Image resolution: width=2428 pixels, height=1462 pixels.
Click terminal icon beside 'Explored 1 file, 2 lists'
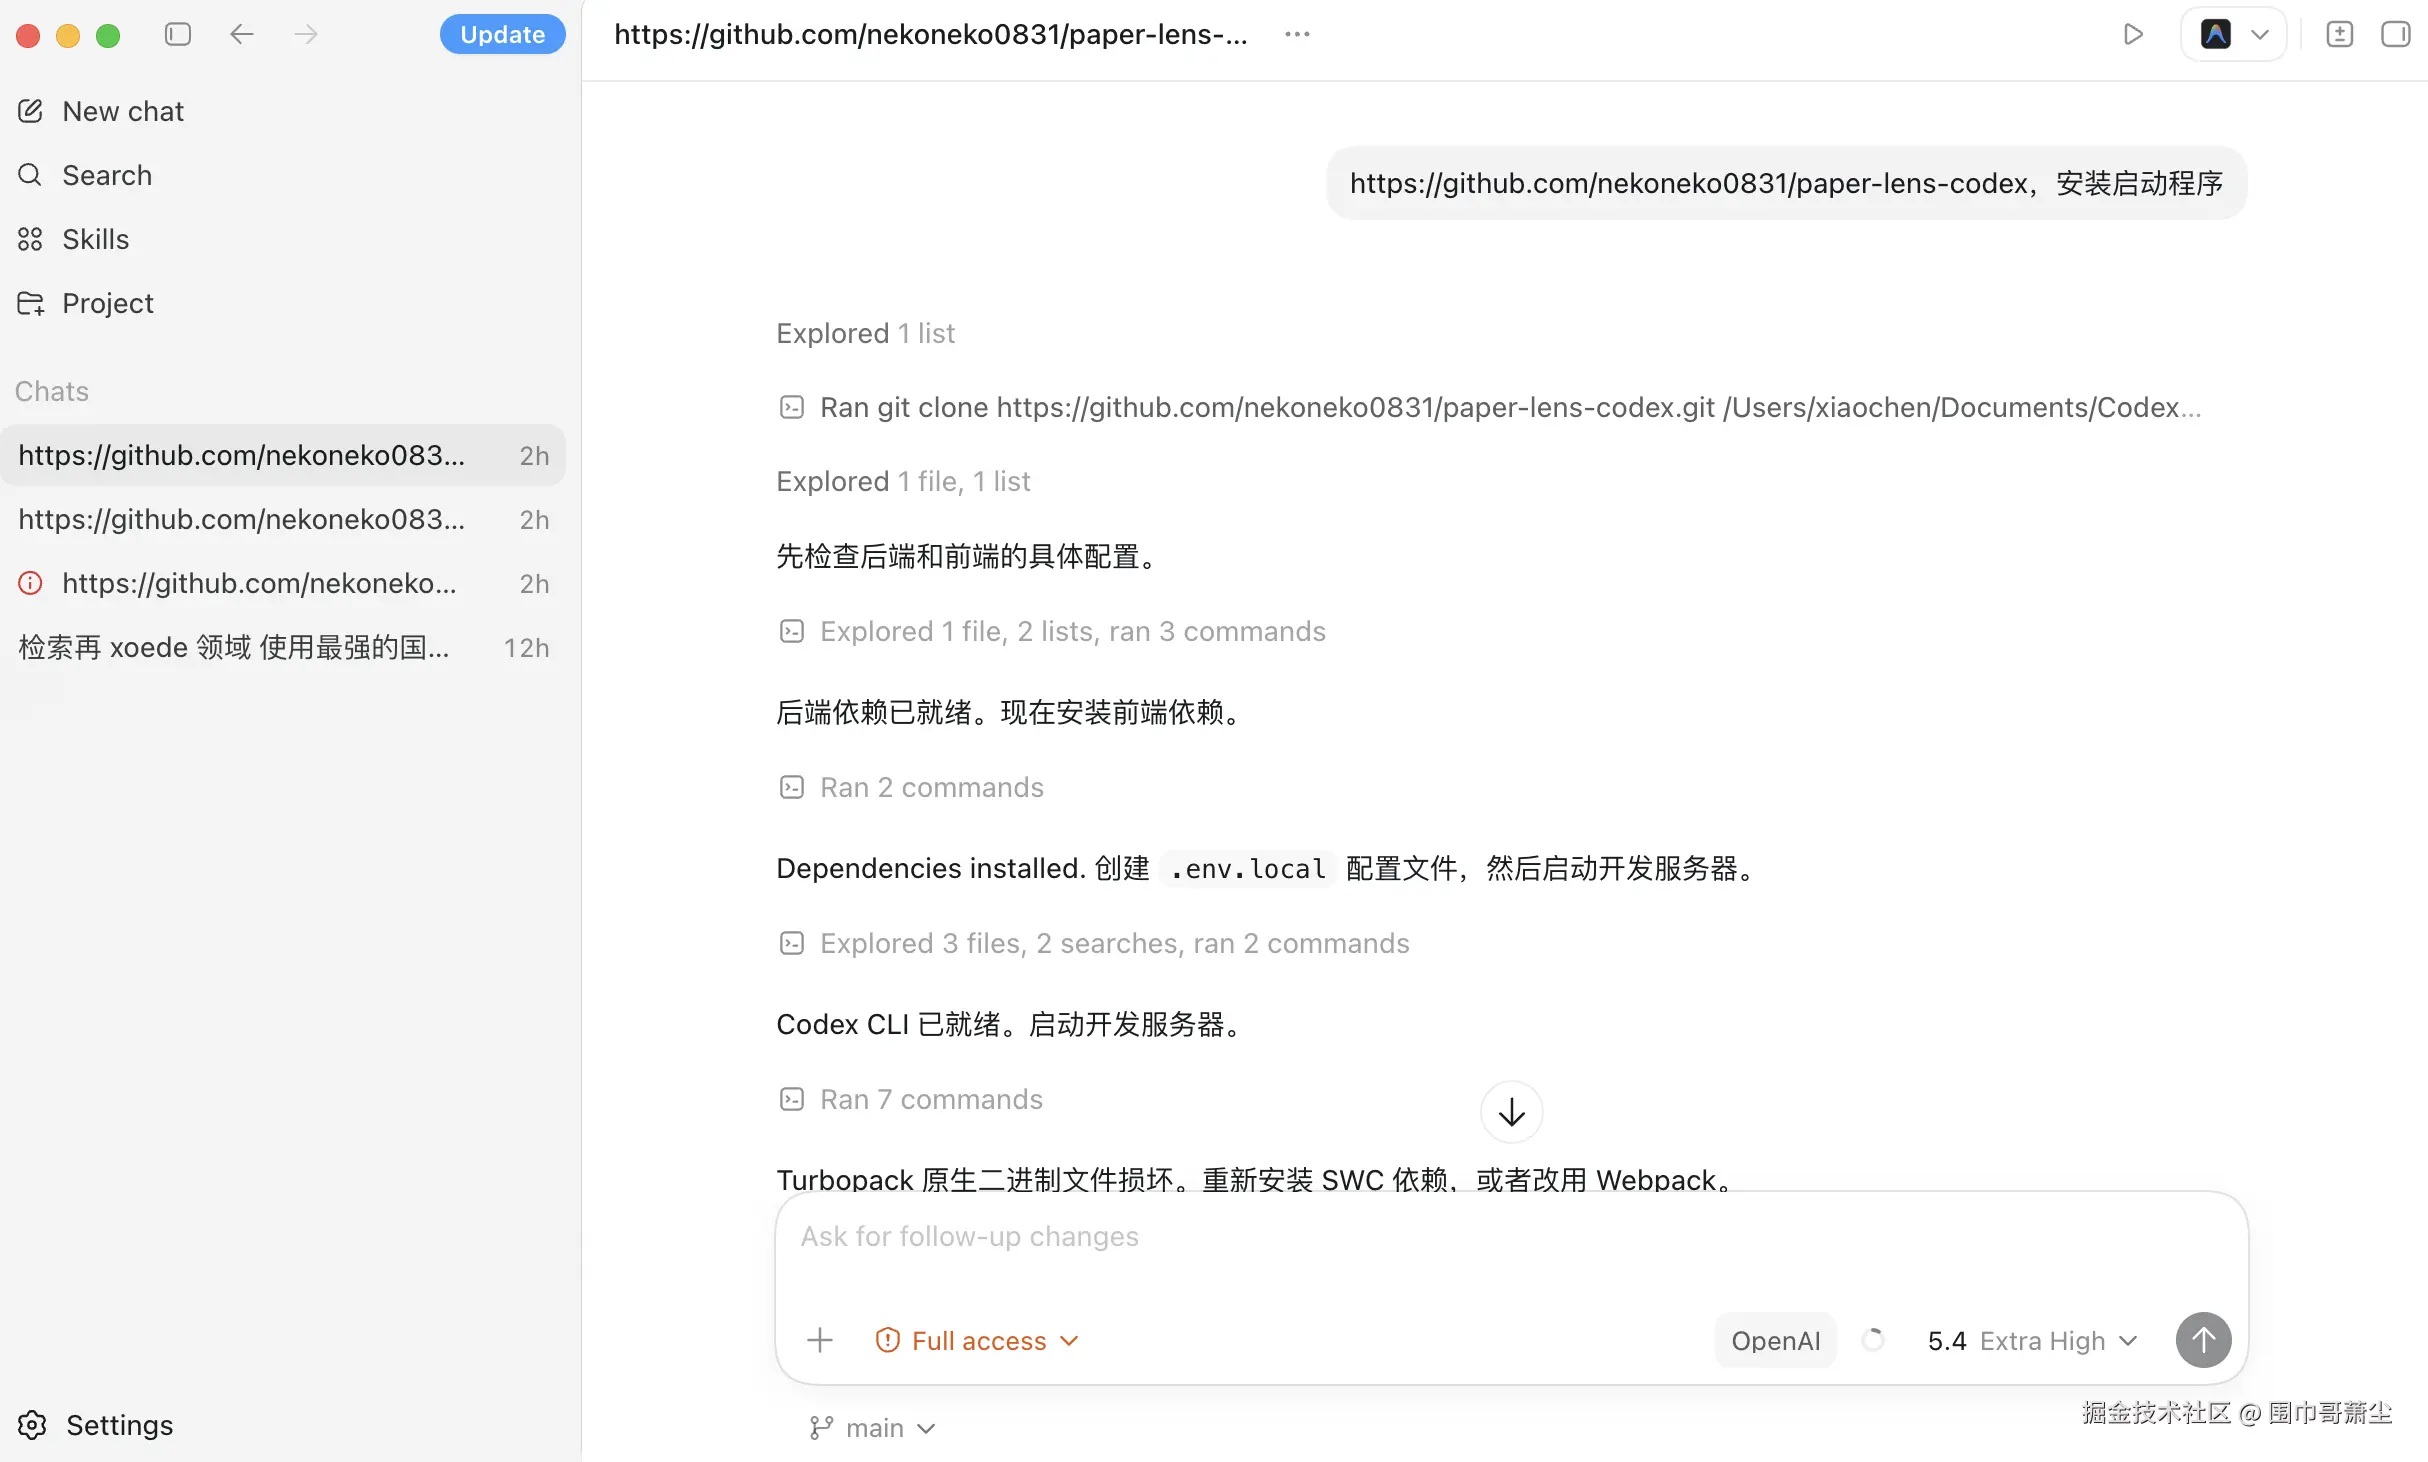[x=792, y=631]
